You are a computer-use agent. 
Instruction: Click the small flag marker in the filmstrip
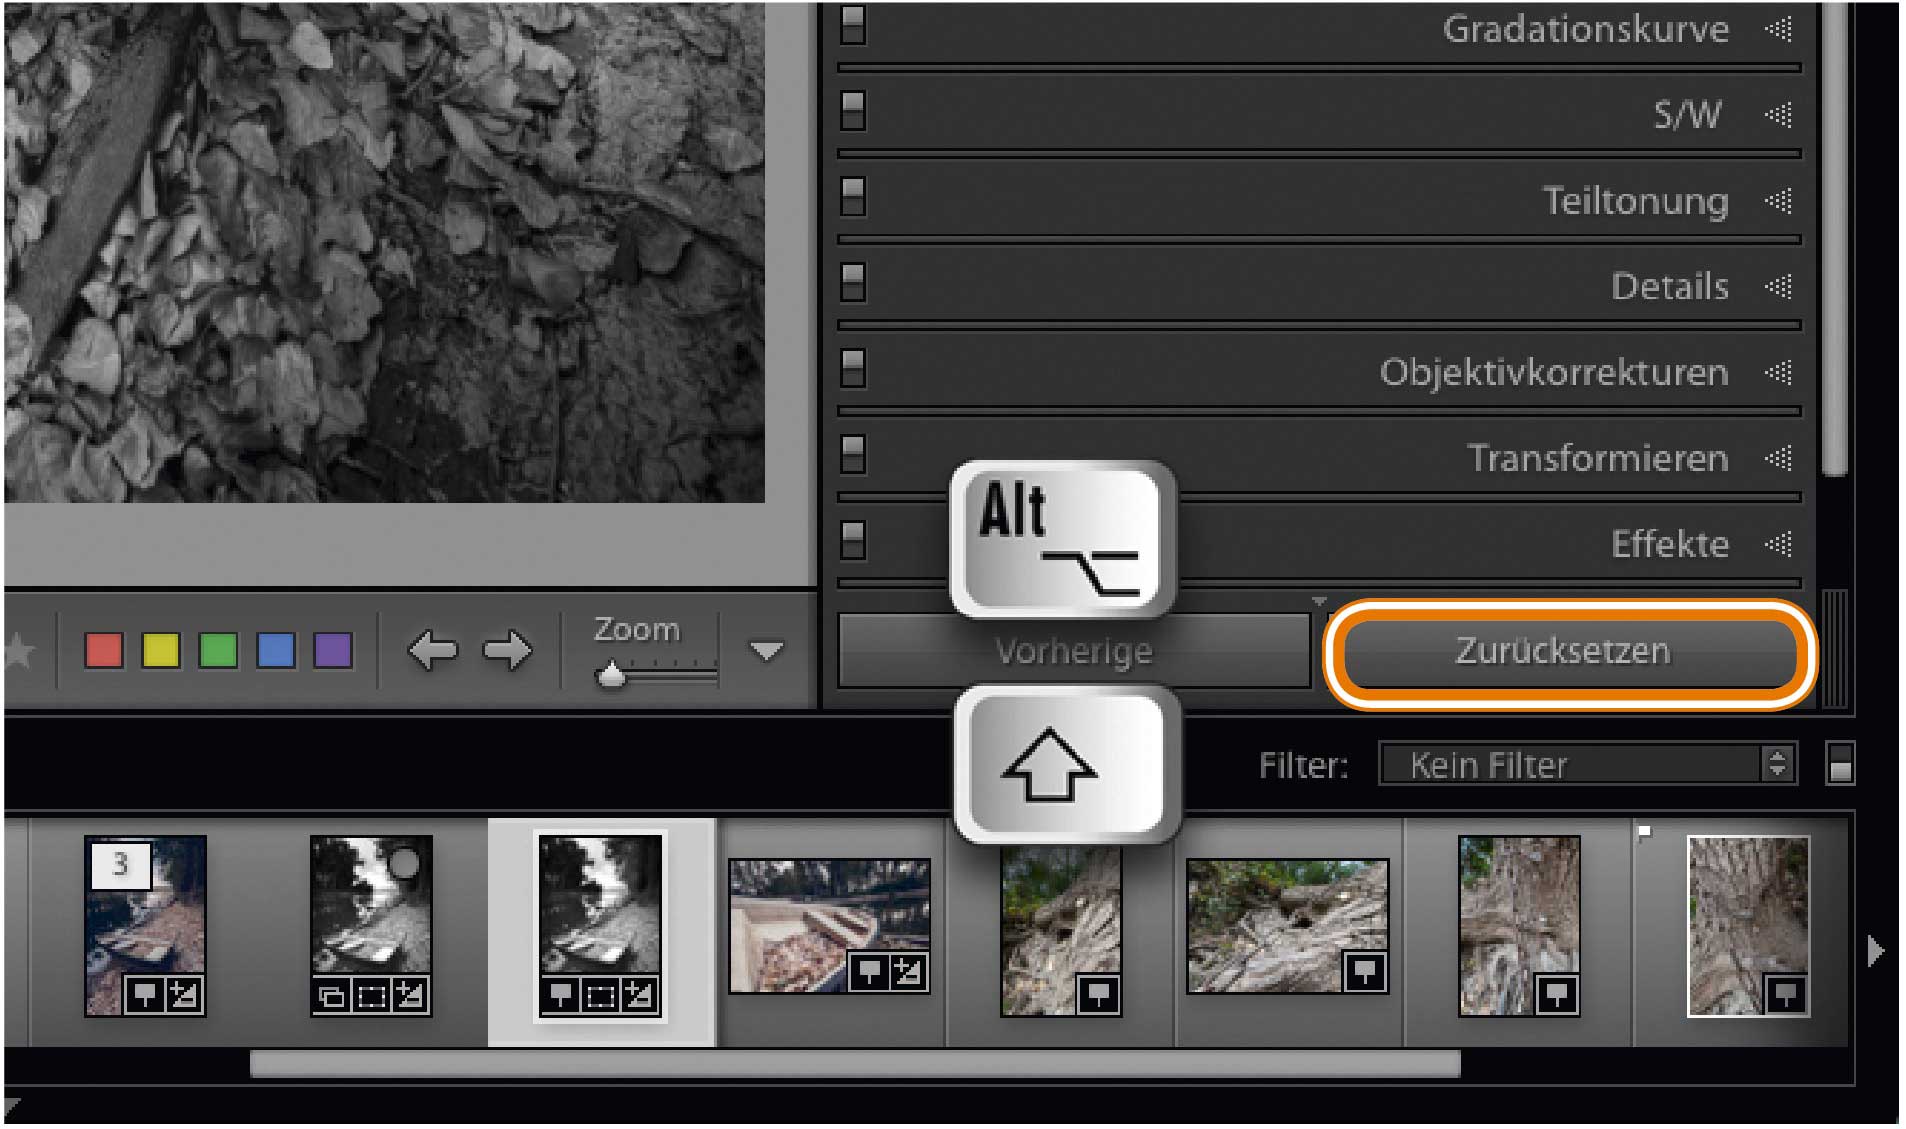coord(1644,831)
